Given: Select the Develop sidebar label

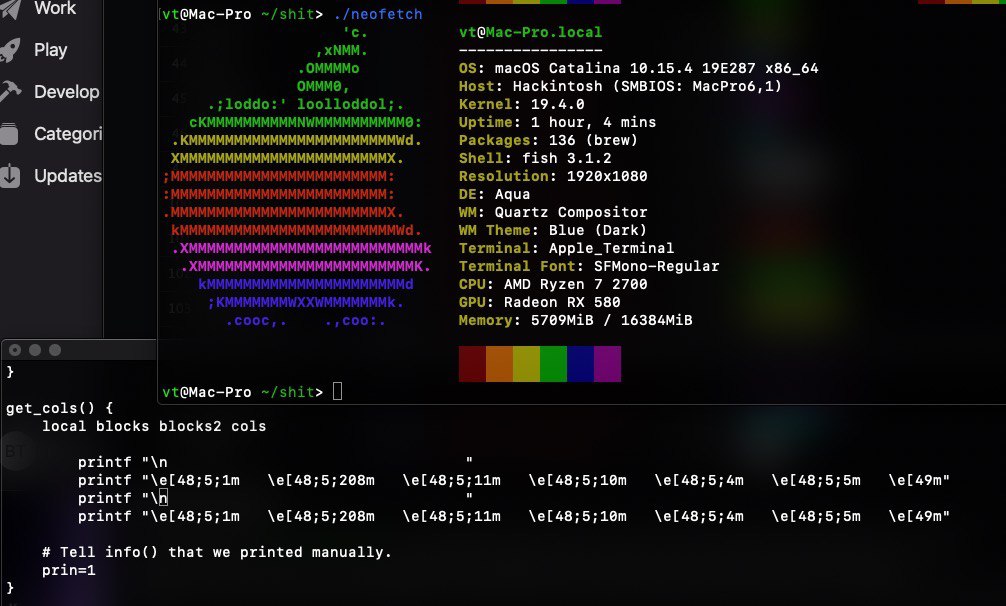Looking at the screenshot, I should coord(67,92).
